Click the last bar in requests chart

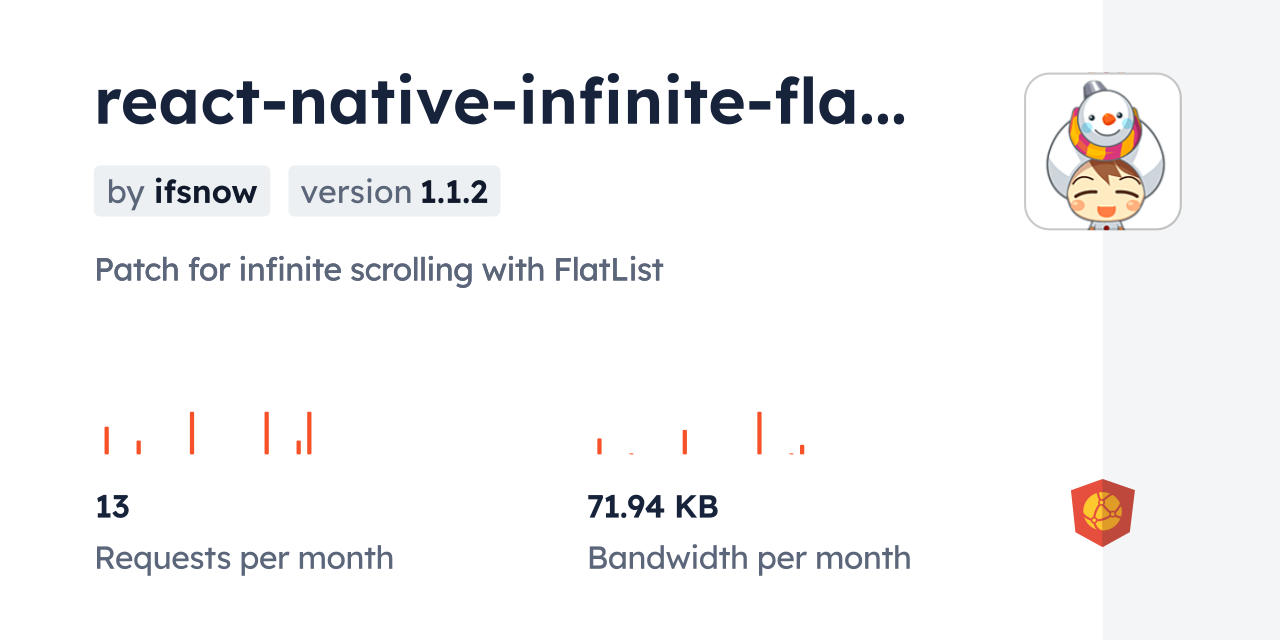(310, 433)
